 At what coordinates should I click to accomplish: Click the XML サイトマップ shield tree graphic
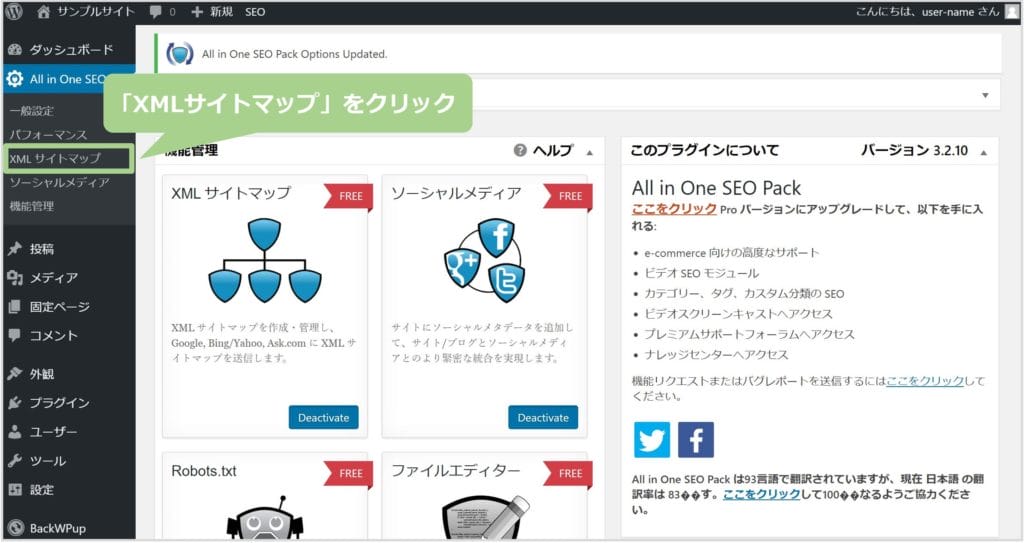coord(264,260)
